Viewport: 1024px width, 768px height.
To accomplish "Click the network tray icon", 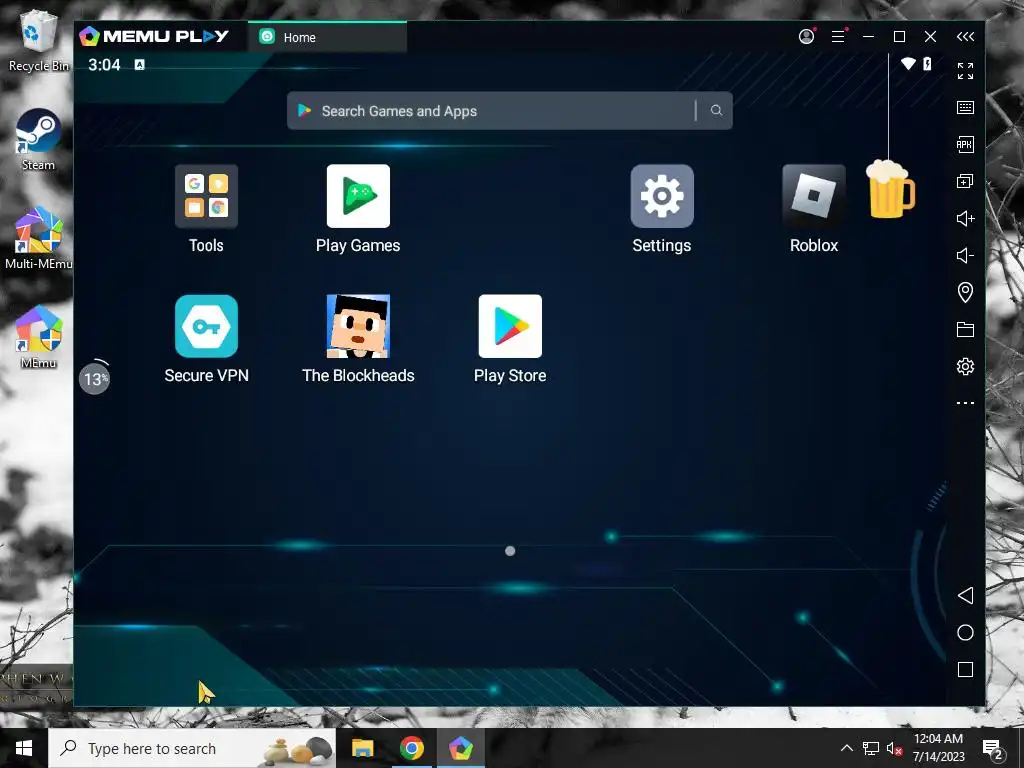I will (x=871, y=748).
